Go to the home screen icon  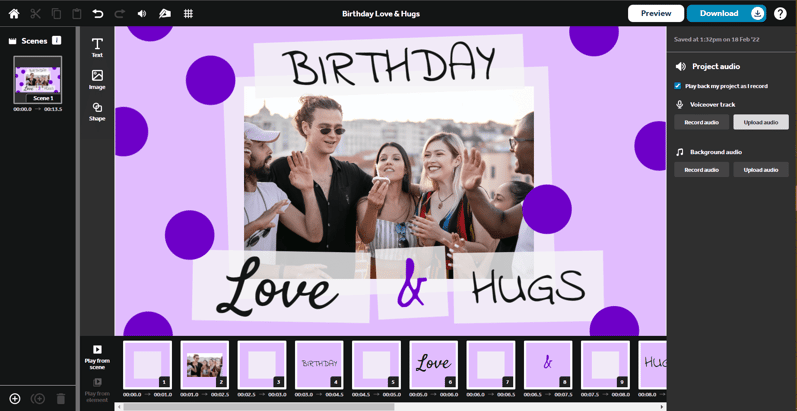click(x=14, y=14)
